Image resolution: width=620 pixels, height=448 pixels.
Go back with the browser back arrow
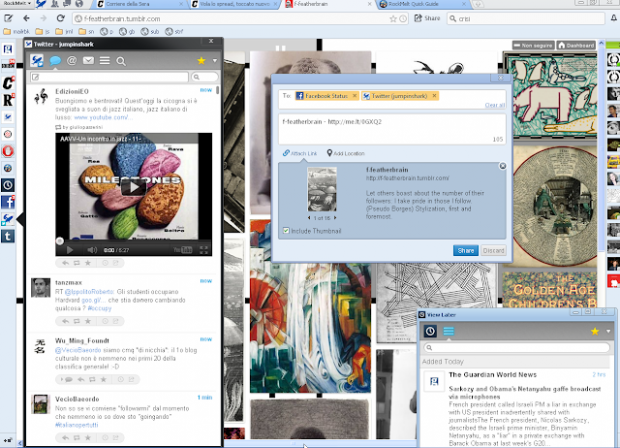pyautogui.click(x=26, y=18)
